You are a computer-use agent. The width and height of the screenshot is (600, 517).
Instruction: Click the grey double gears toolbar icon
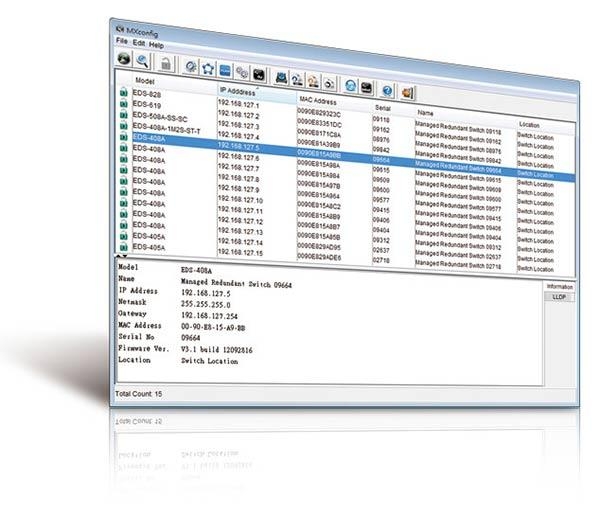tap(241, 72)
